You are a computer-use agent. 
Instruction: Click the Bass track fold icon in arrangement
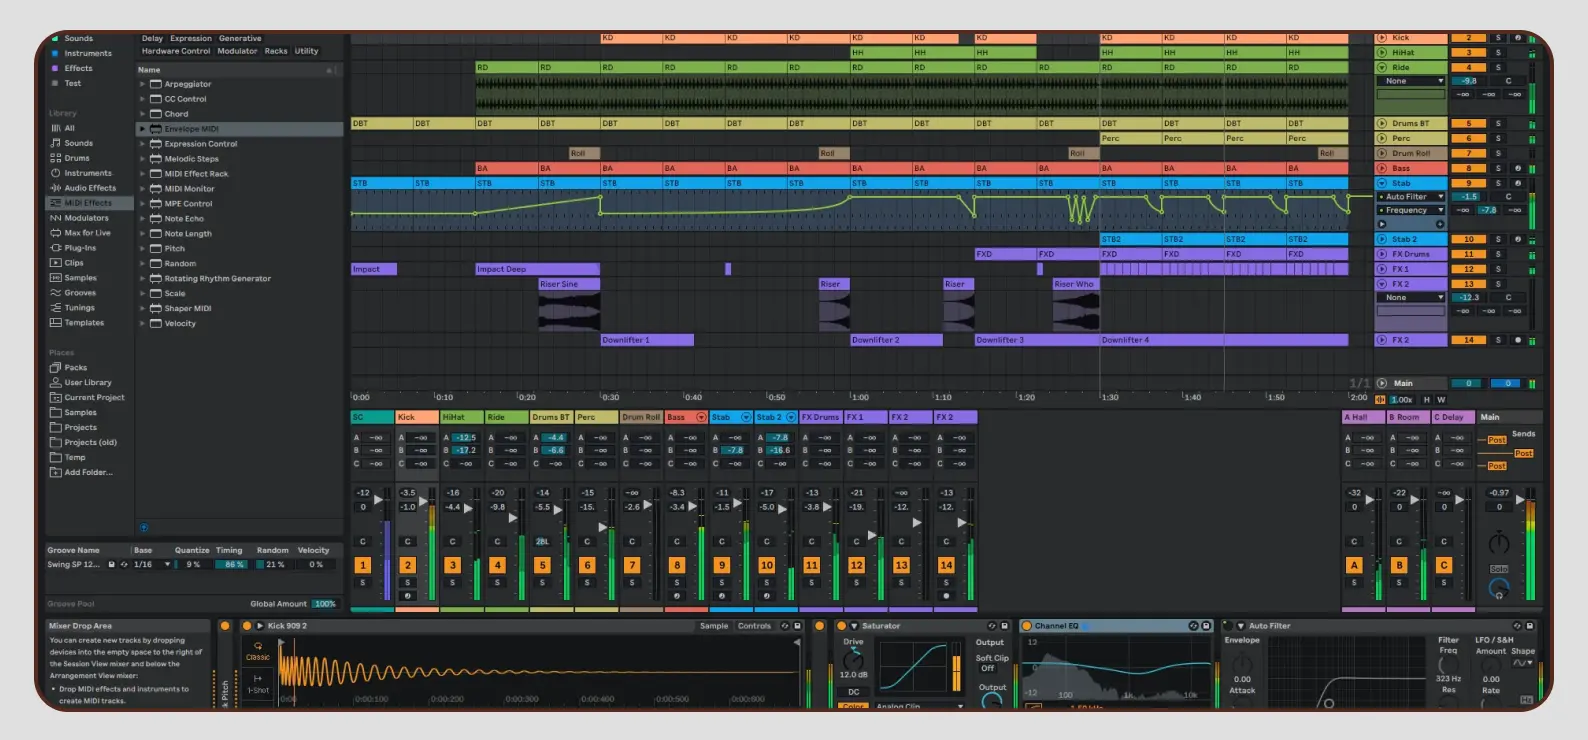(1382, 168)
